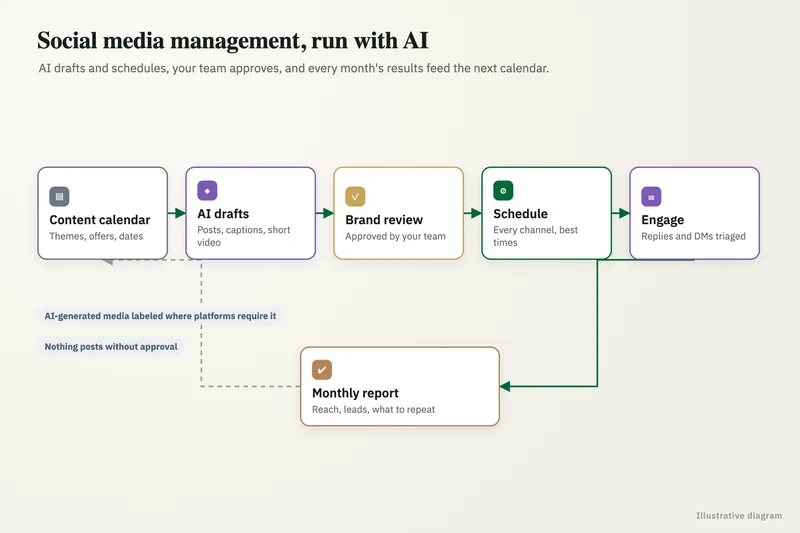Click the purple diamond icon in AI drafts card
The height and width of the screenshot is (533, 800).
pyautogui.click(x=207, y=191)
